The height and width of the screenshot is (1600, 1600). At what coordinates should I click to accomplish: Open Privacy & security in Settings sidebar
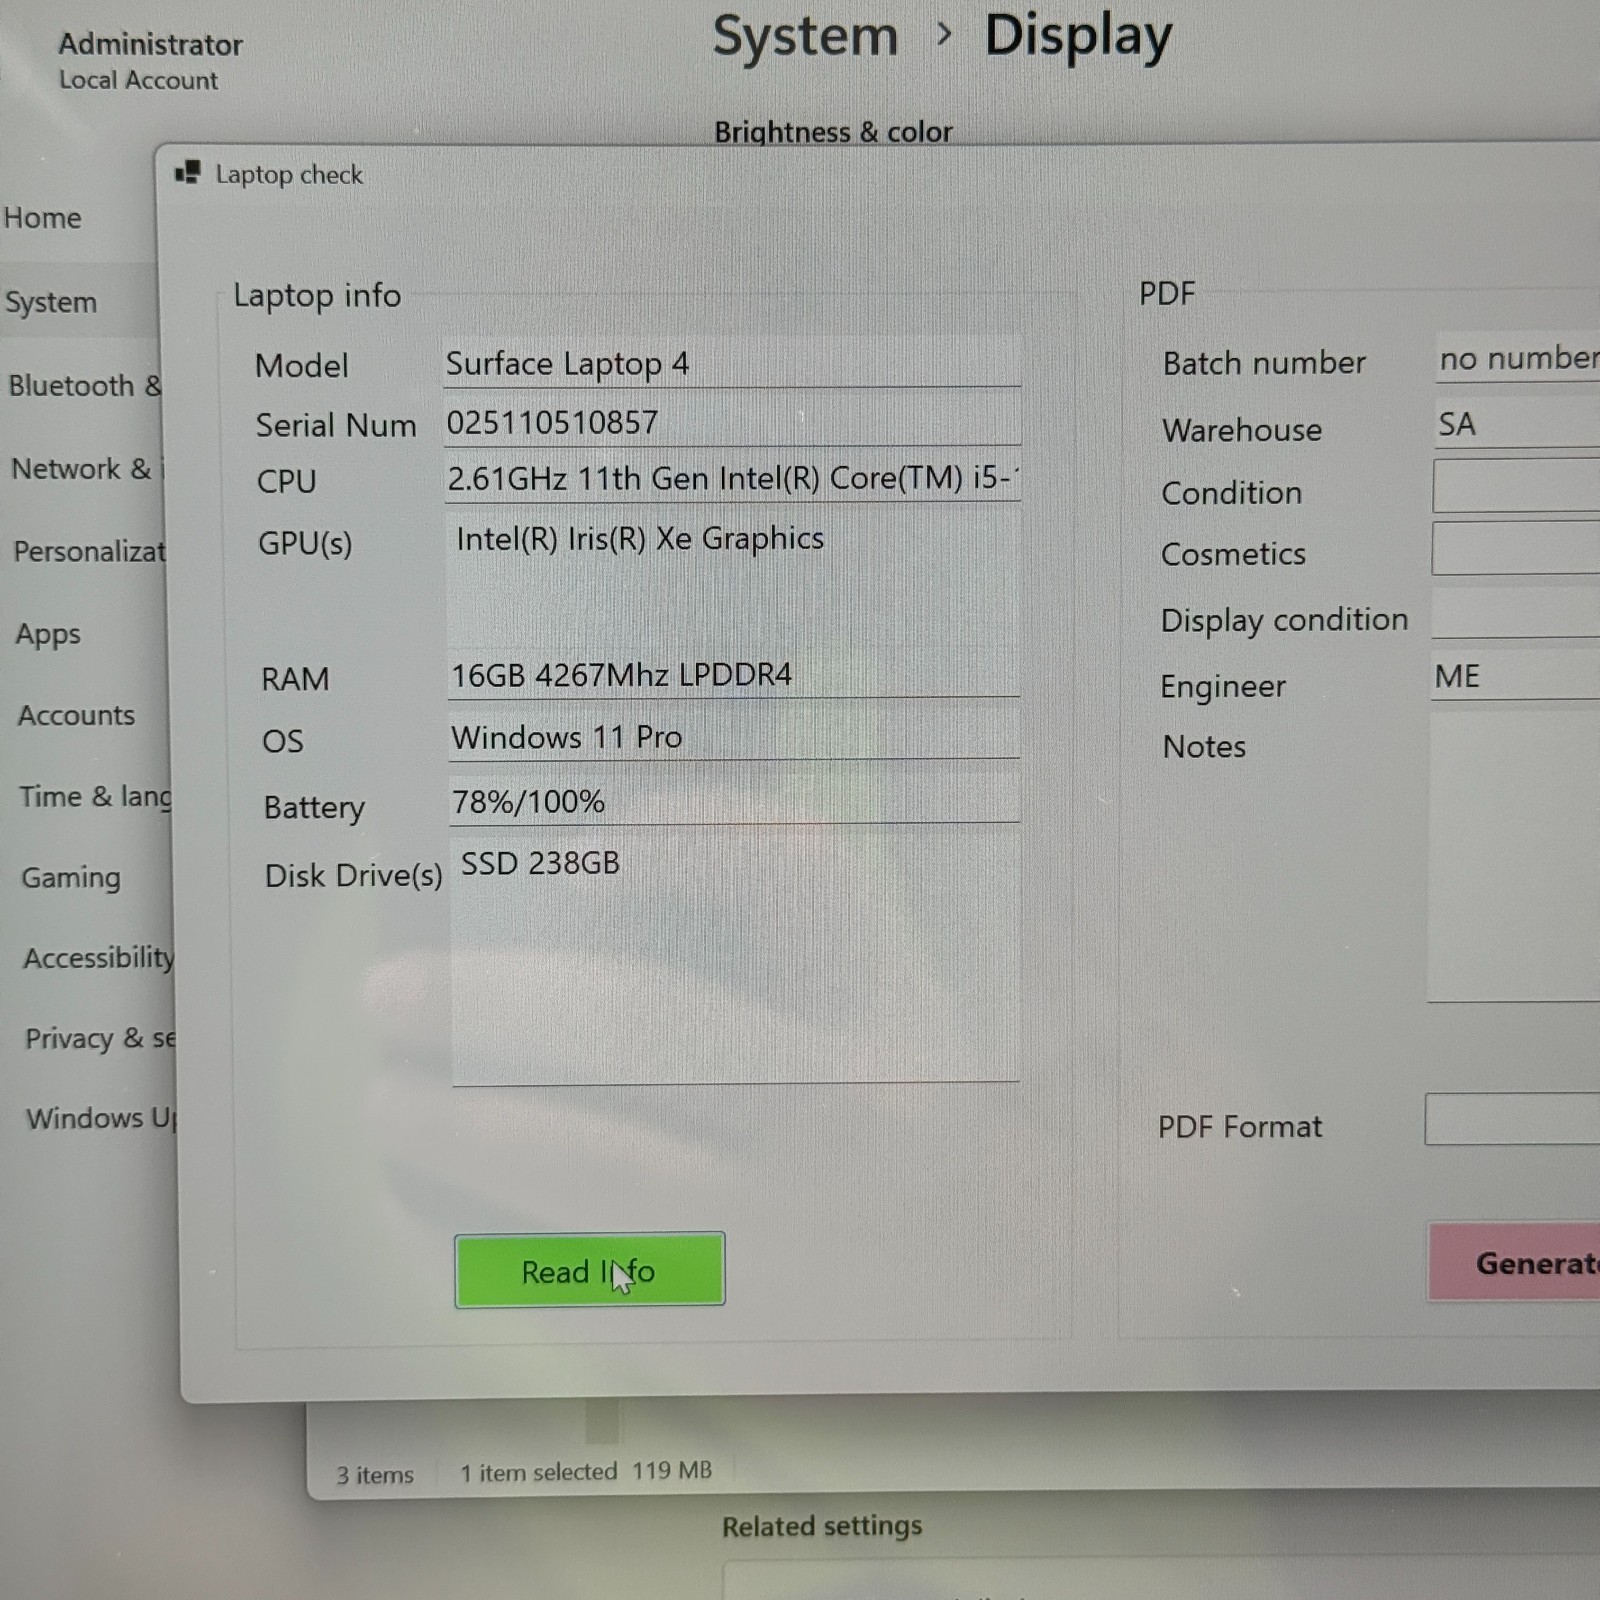100,1039
